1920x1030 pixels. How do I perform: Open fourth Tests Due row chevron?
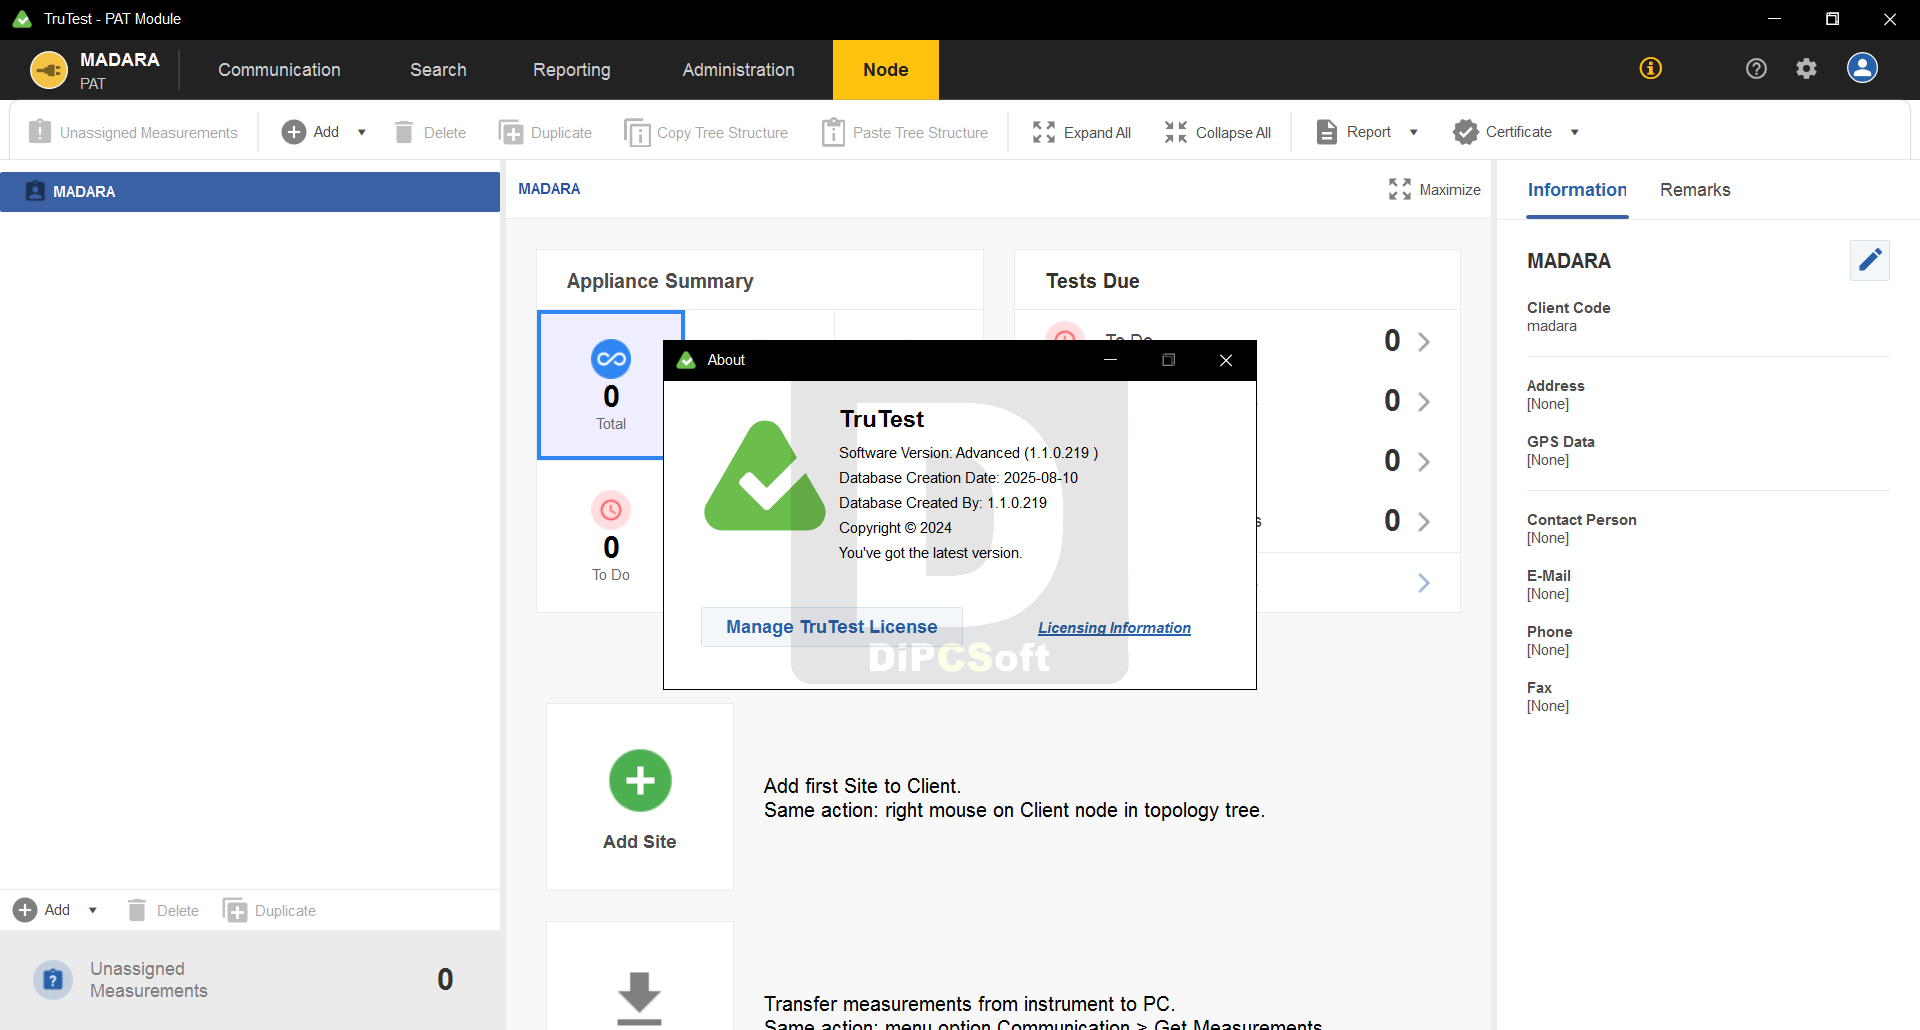(x=1424, y=522)
